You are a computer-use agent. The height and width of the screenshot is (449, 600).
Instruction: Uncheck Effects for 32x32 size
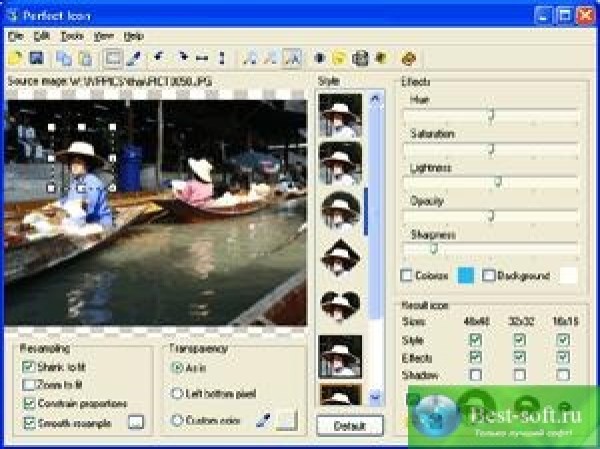519,357
